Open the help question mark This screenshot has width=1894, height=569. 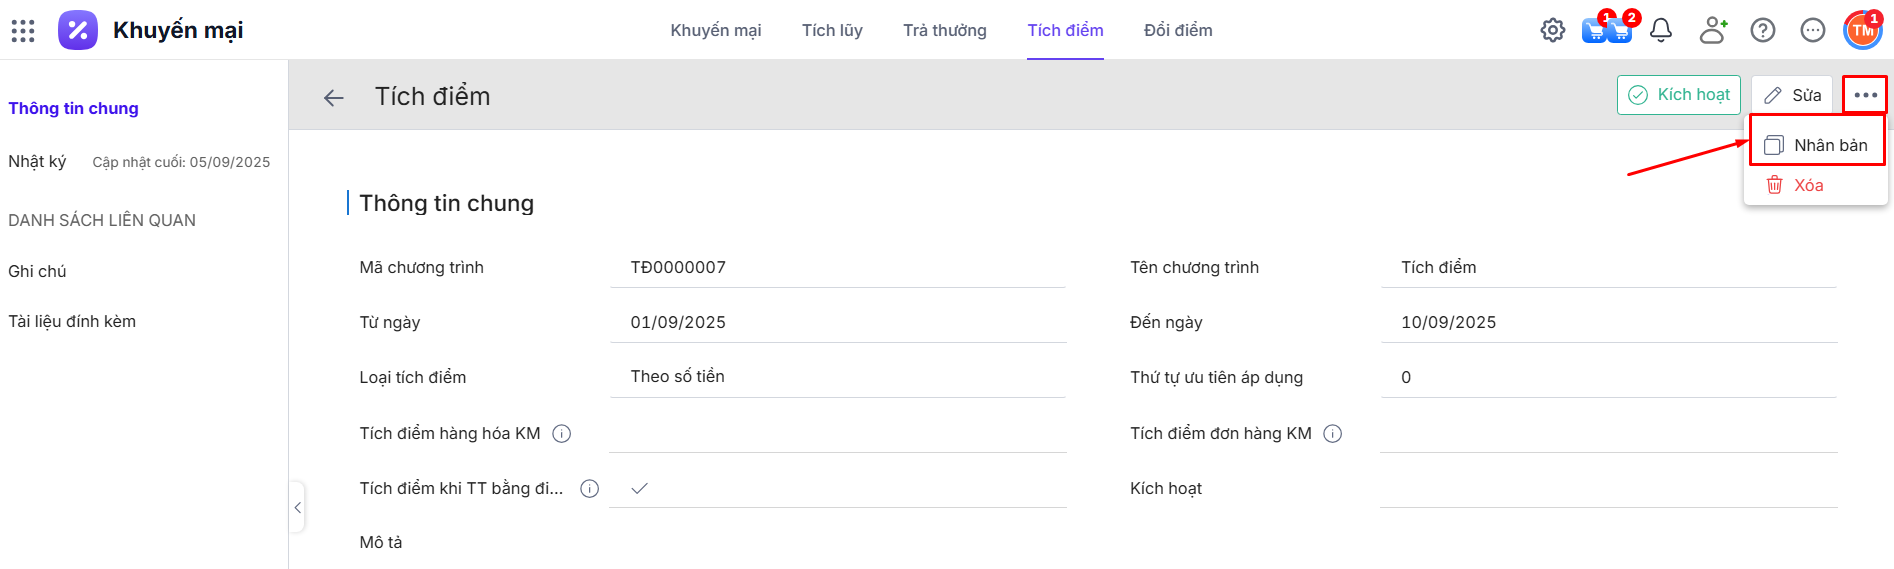pos(1763,30)
